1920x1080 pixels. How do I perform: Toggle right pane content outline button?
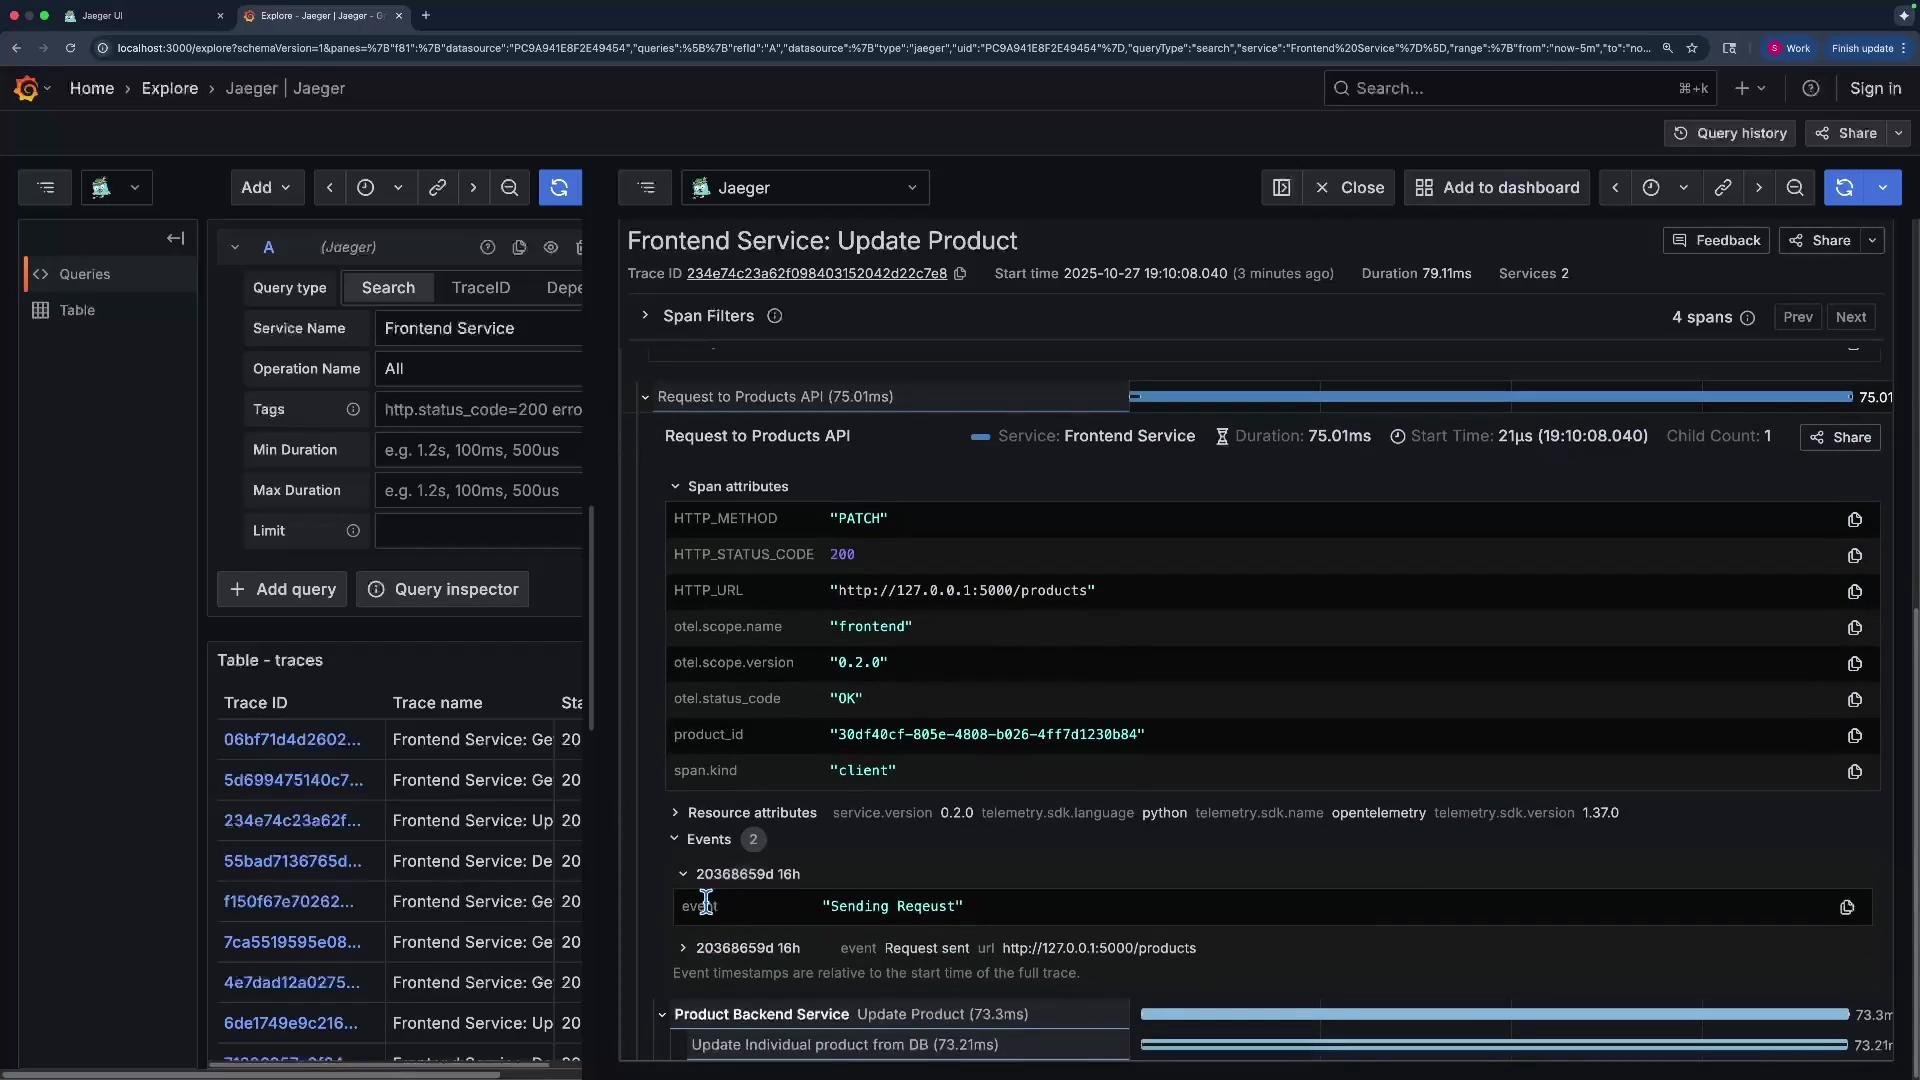[x=646, y=188]
